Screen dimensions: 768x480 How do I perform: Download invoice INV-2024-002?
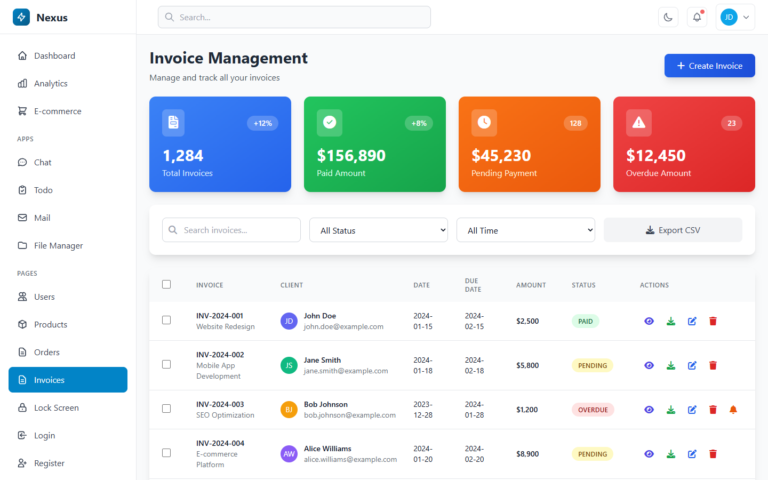pyautogui.click(x=671, y=365)
